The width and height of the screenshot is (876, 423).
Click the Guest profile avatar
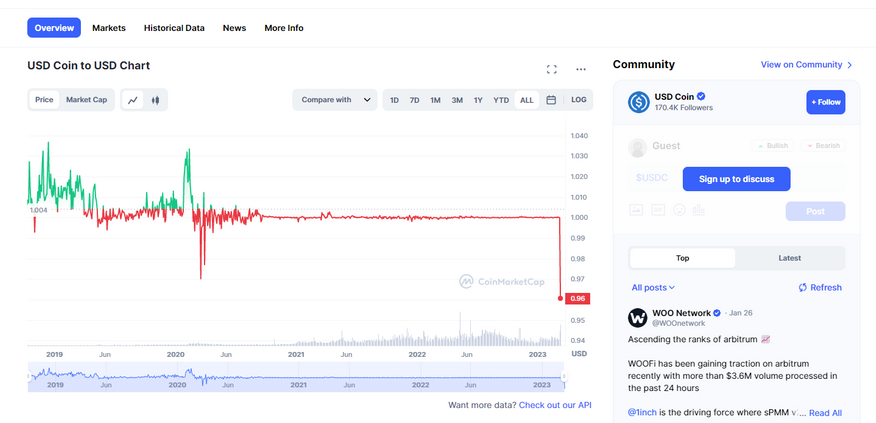point(637,148)
